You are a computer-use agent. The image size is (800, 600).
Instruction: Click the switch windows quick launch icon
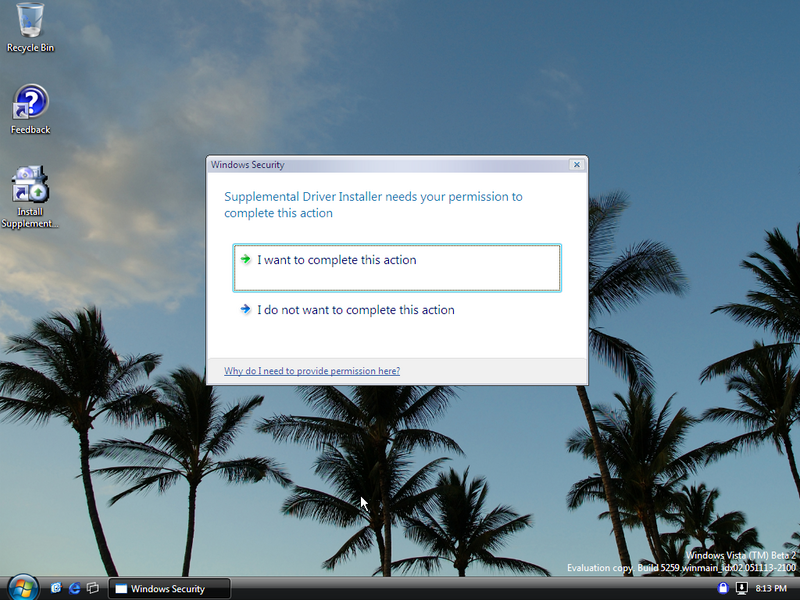(93, 588)
